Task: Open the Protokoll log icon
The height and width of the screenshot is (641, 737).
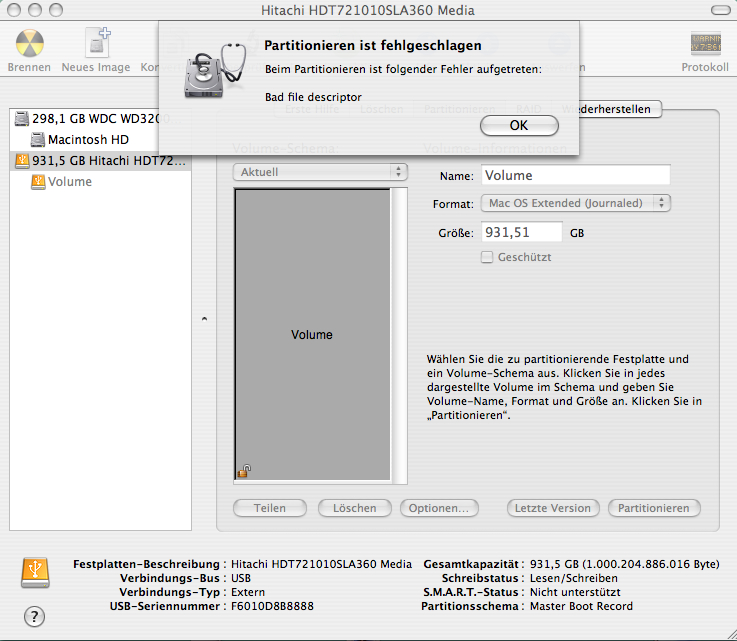Action: [x=705, y=43]
